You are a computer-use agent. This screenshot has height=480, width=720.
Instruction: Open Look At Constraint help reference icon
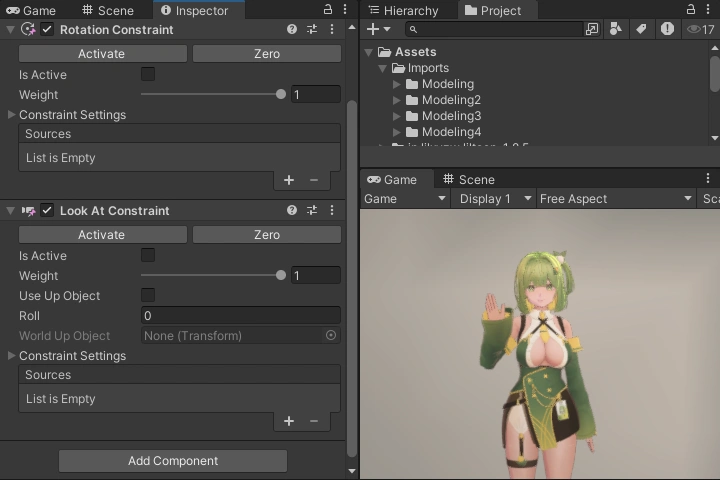(292, 210)
